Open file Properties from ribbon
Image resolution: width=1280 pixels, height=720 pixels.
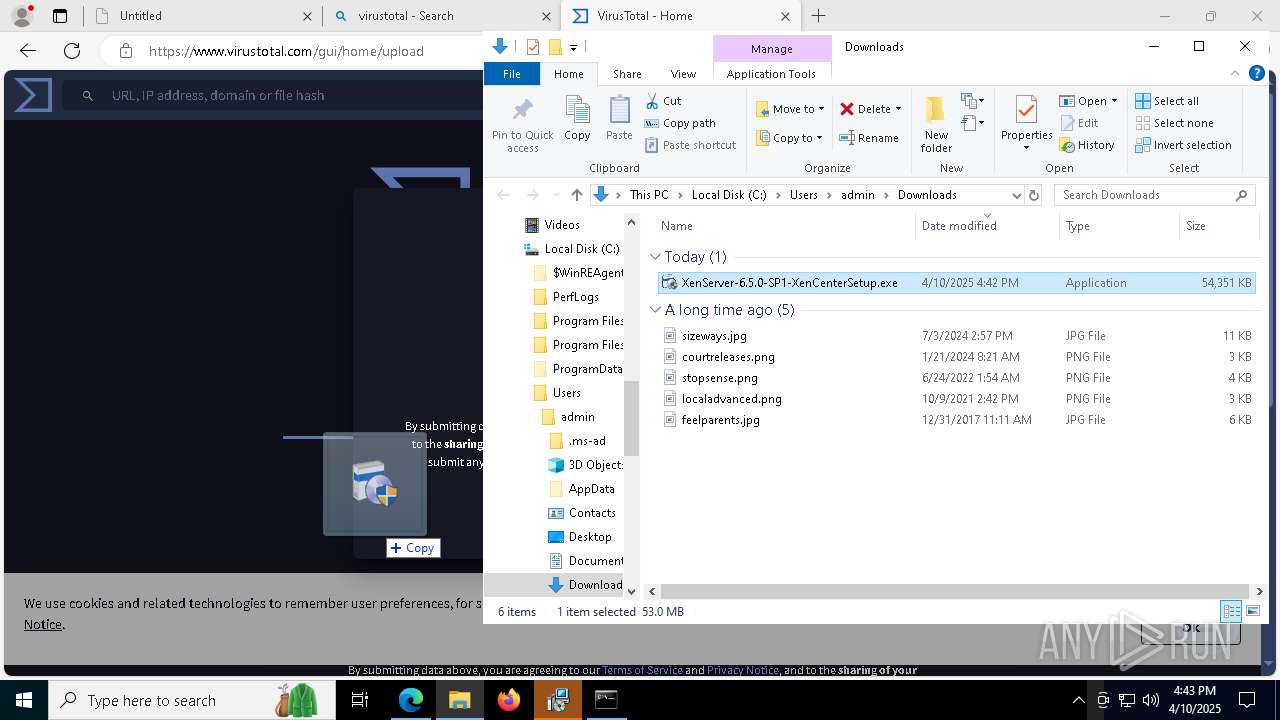pyautogui.click(x=1026, y=125)
